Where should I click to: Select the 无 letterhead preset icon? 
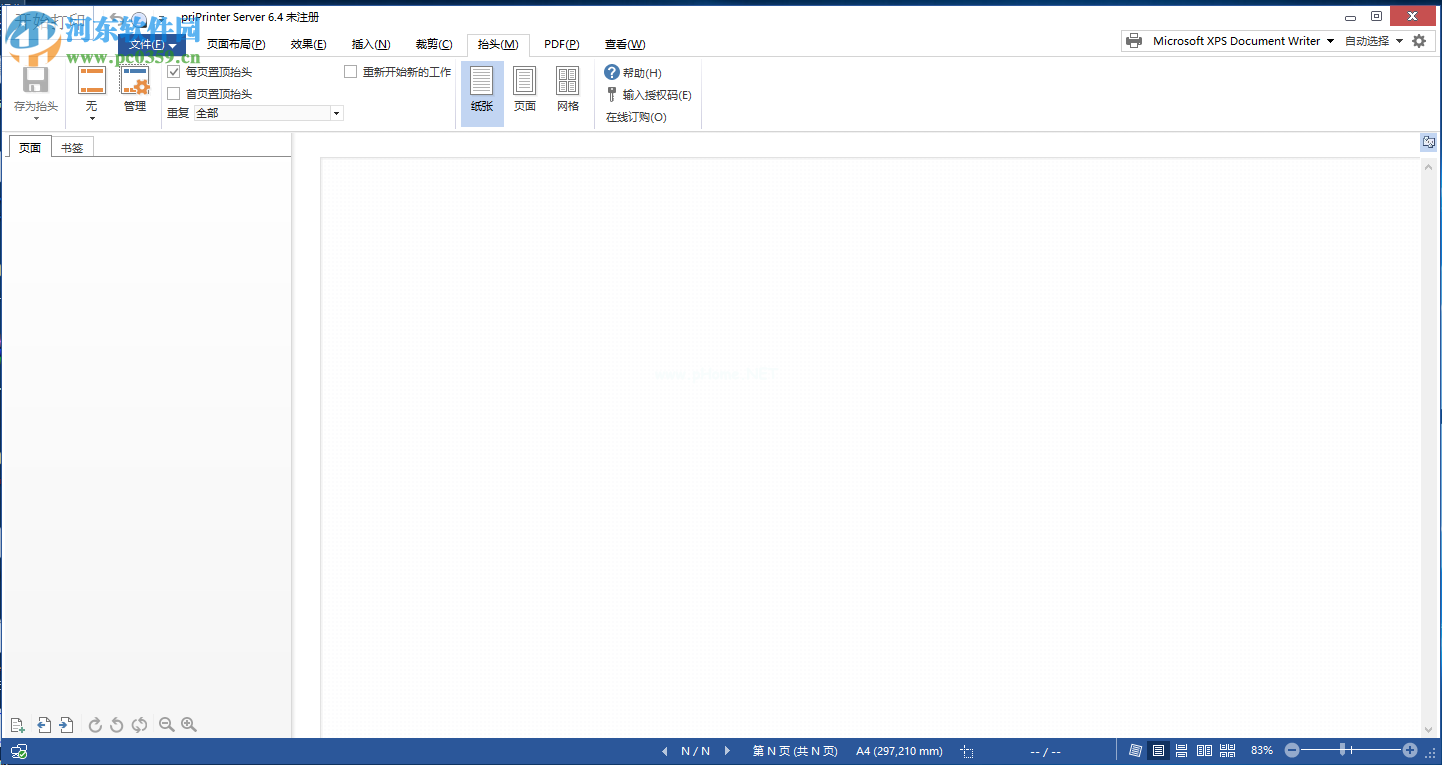[x=92, y=81]
